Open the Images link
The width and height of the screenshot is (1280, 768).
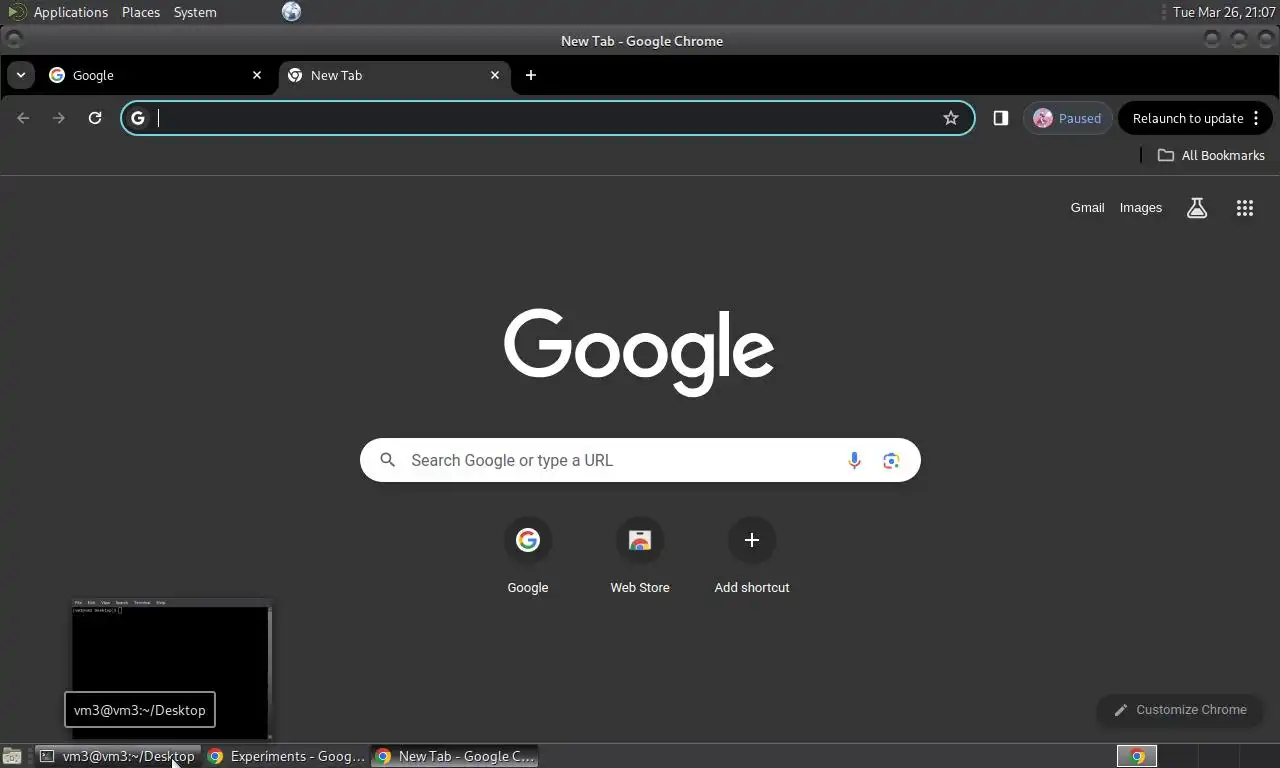tap(1141, 208)
